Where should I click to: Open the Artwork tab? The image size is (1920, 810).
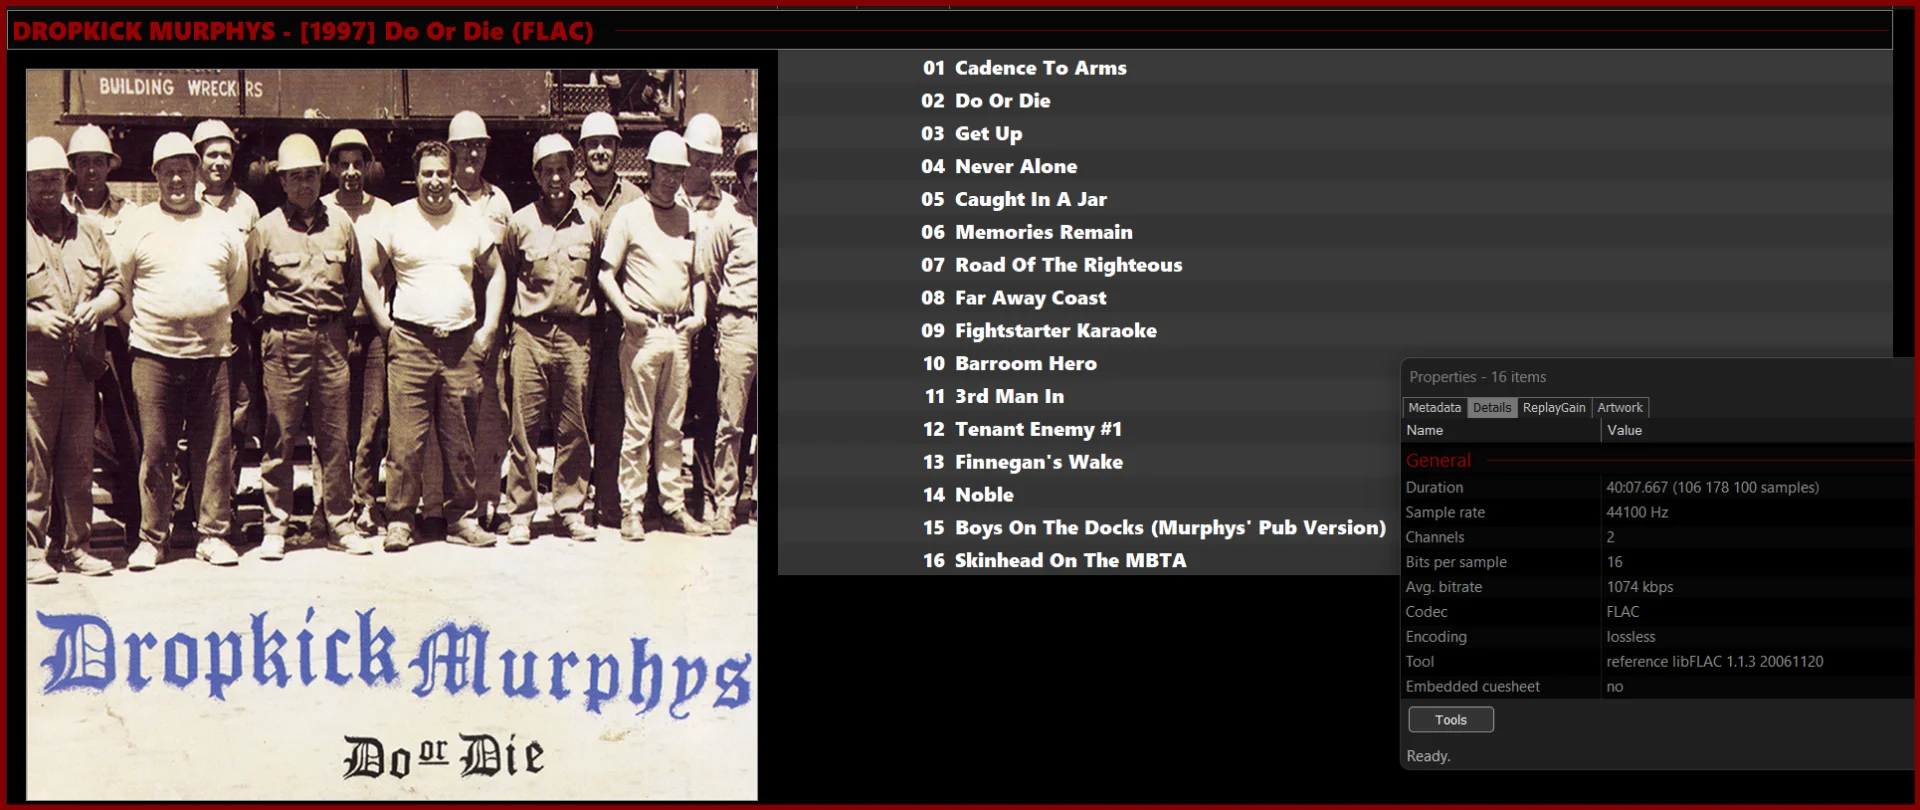point(1619,408)
